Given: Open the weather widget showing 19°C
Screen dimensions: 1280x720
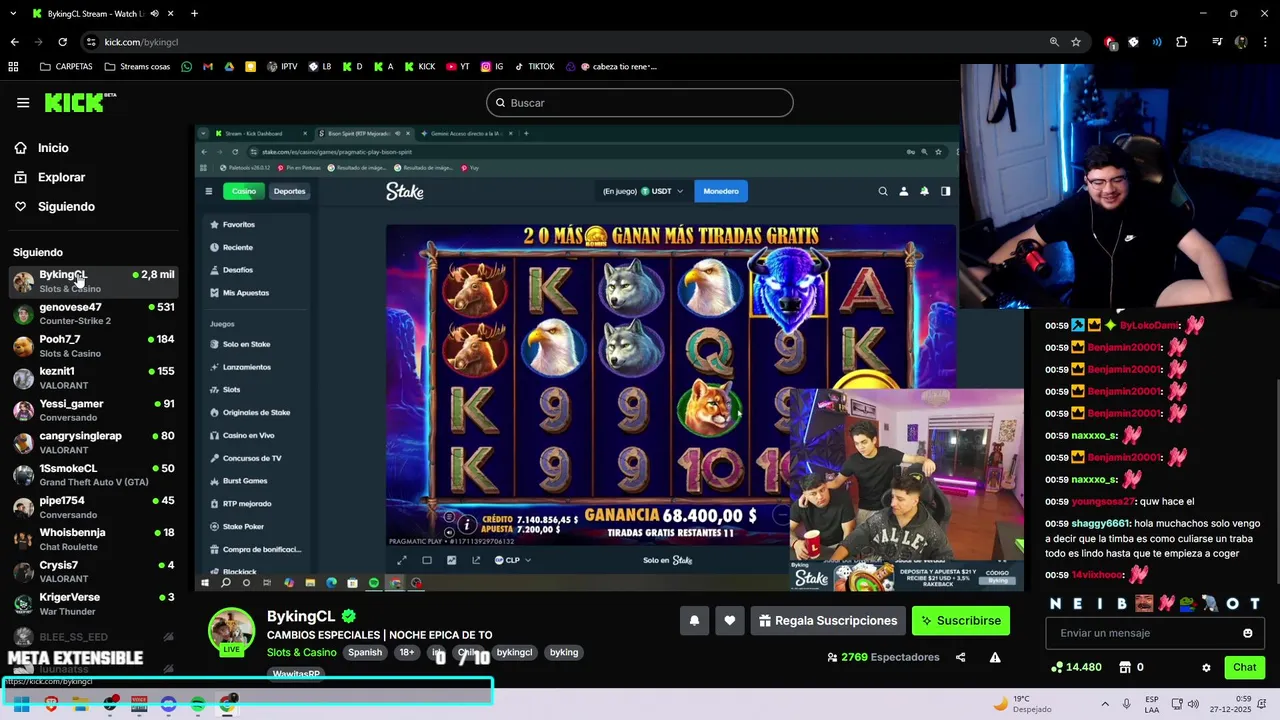Looking at the screenshot, I should [x=1022, y=703].
